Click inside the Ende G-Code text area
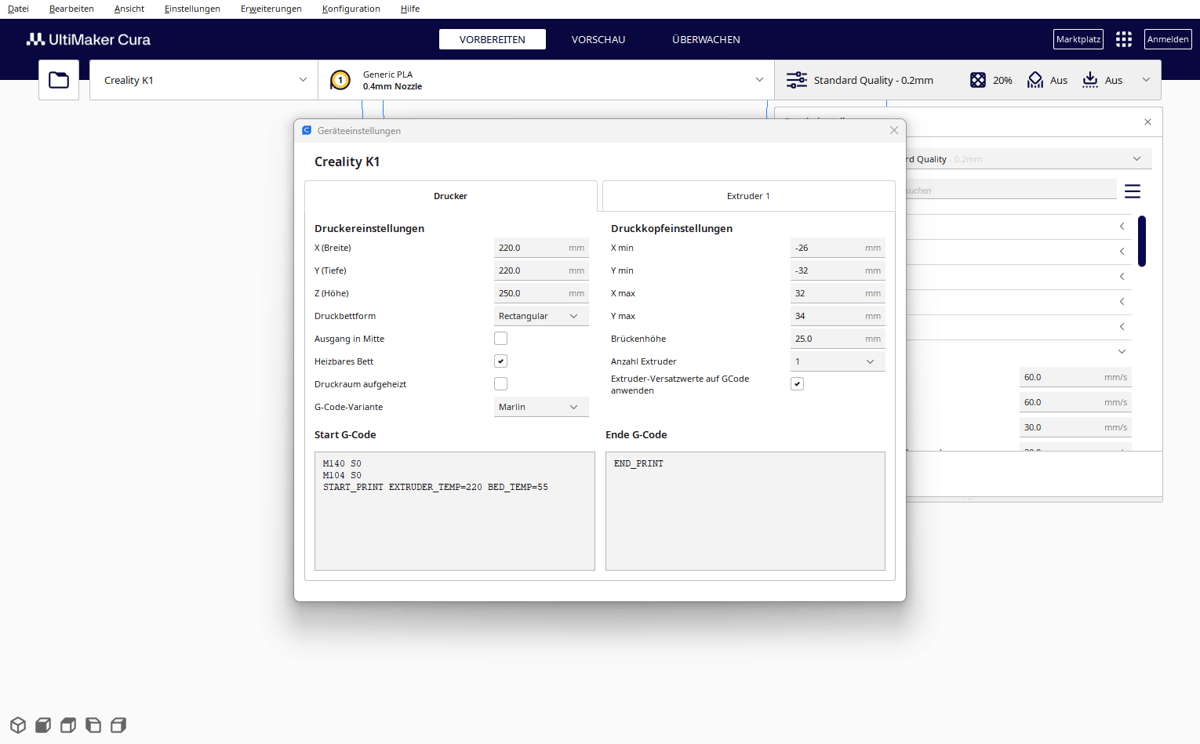The width and height of the screenshot is (1200, 744). [745, 511]
